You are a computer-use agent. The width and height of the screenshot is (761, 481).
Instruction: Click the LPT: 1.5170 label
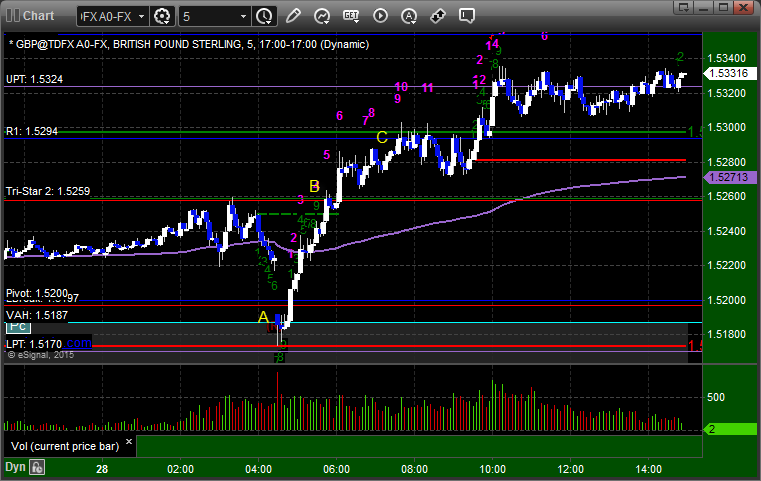(34, 344)
